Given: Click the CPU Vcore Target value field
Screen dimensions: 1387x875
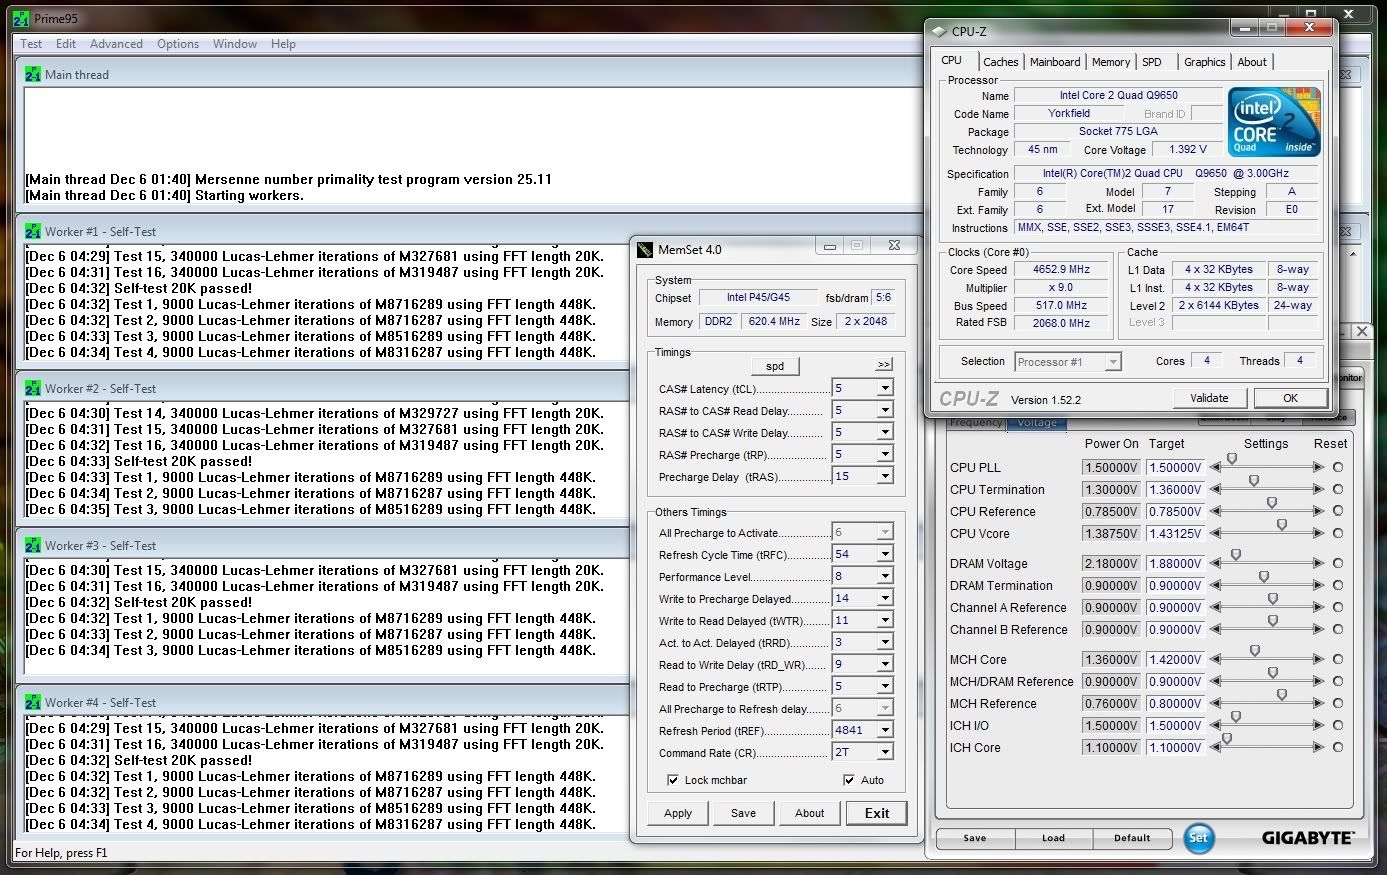Looking at the screenshot, I should coord(1175,534).
